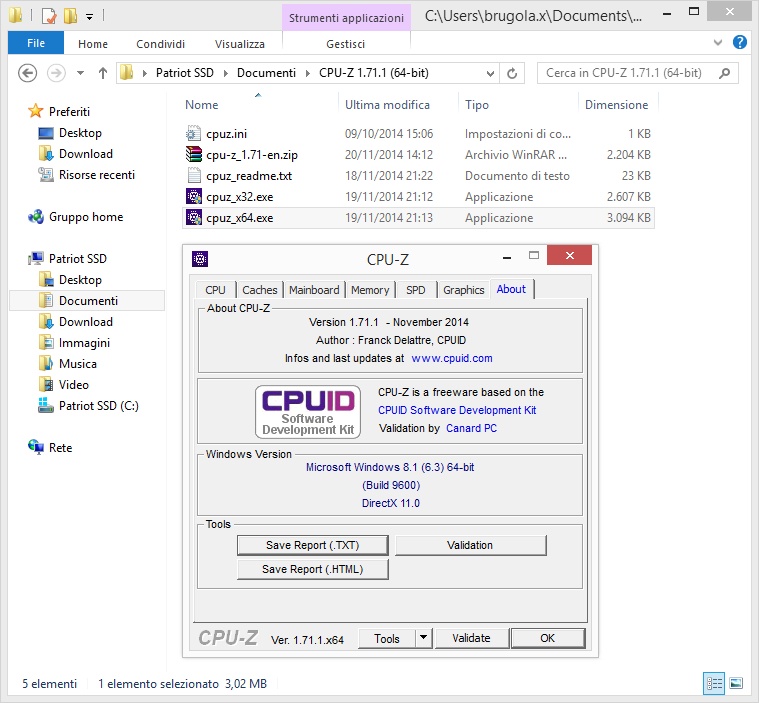Open Explorer help with the blue question mark
The image size is (759, 703).
point(739,43)
